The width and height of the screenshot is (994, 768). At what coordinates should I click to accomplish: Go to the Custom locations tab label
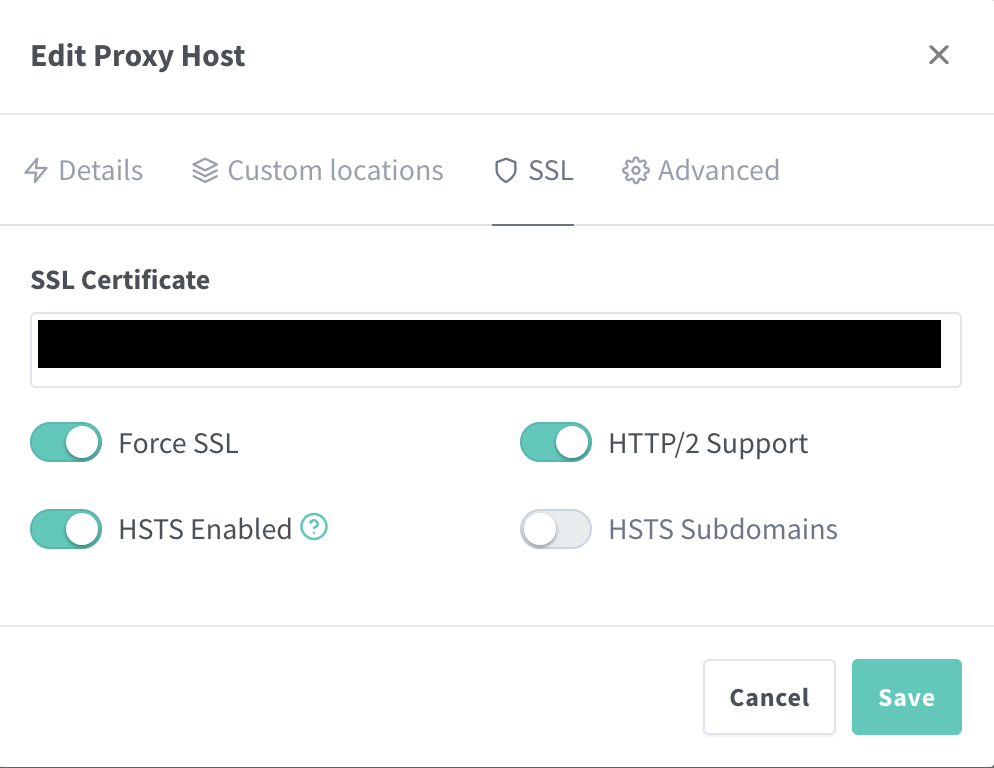click(335, 171)
